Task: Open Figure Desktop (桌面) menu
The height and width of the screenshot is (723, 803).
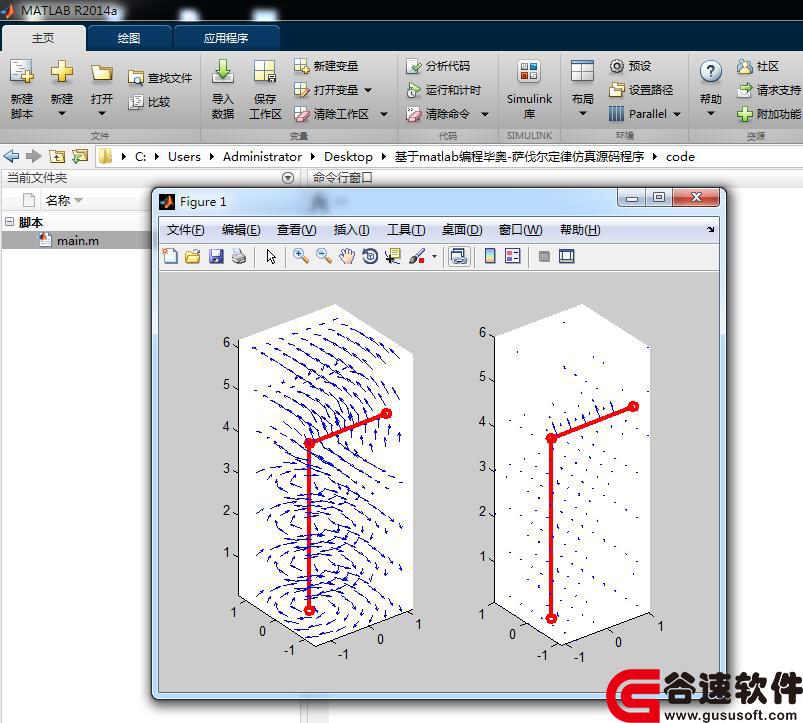Action: coord(462,230)
